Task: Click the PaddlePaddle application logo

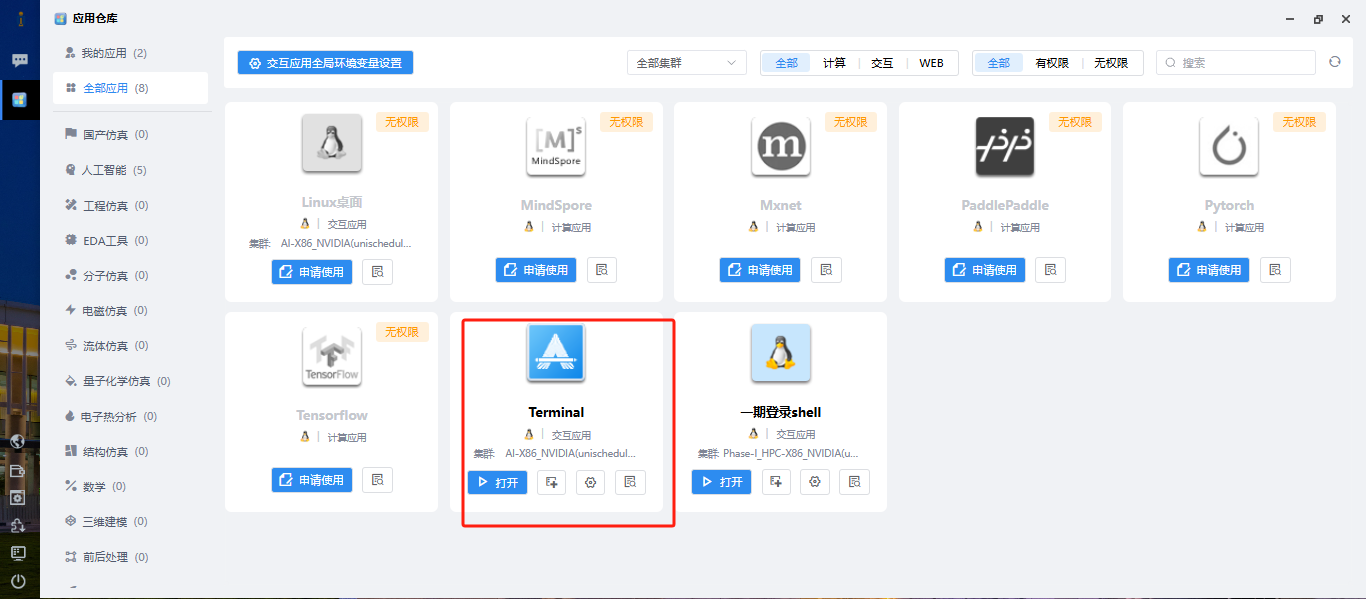Action: (x=1004, y=146)
